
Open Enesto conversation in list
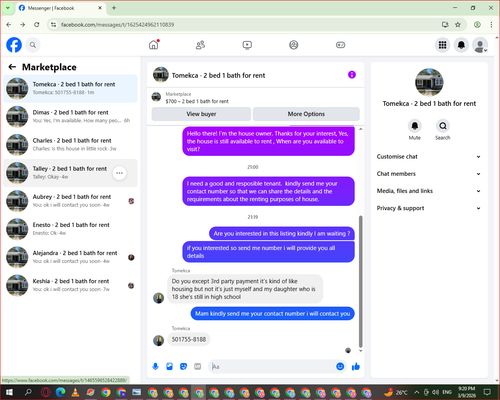click(x=70, y=229)
